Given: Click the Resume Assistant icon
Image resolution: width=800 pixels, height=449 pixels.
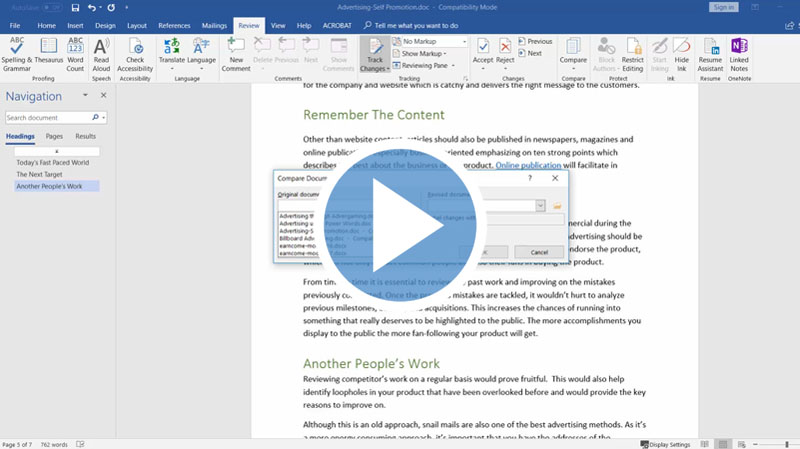Looking at the screenshot, I should pyautogui.click(x=710, y=54).
